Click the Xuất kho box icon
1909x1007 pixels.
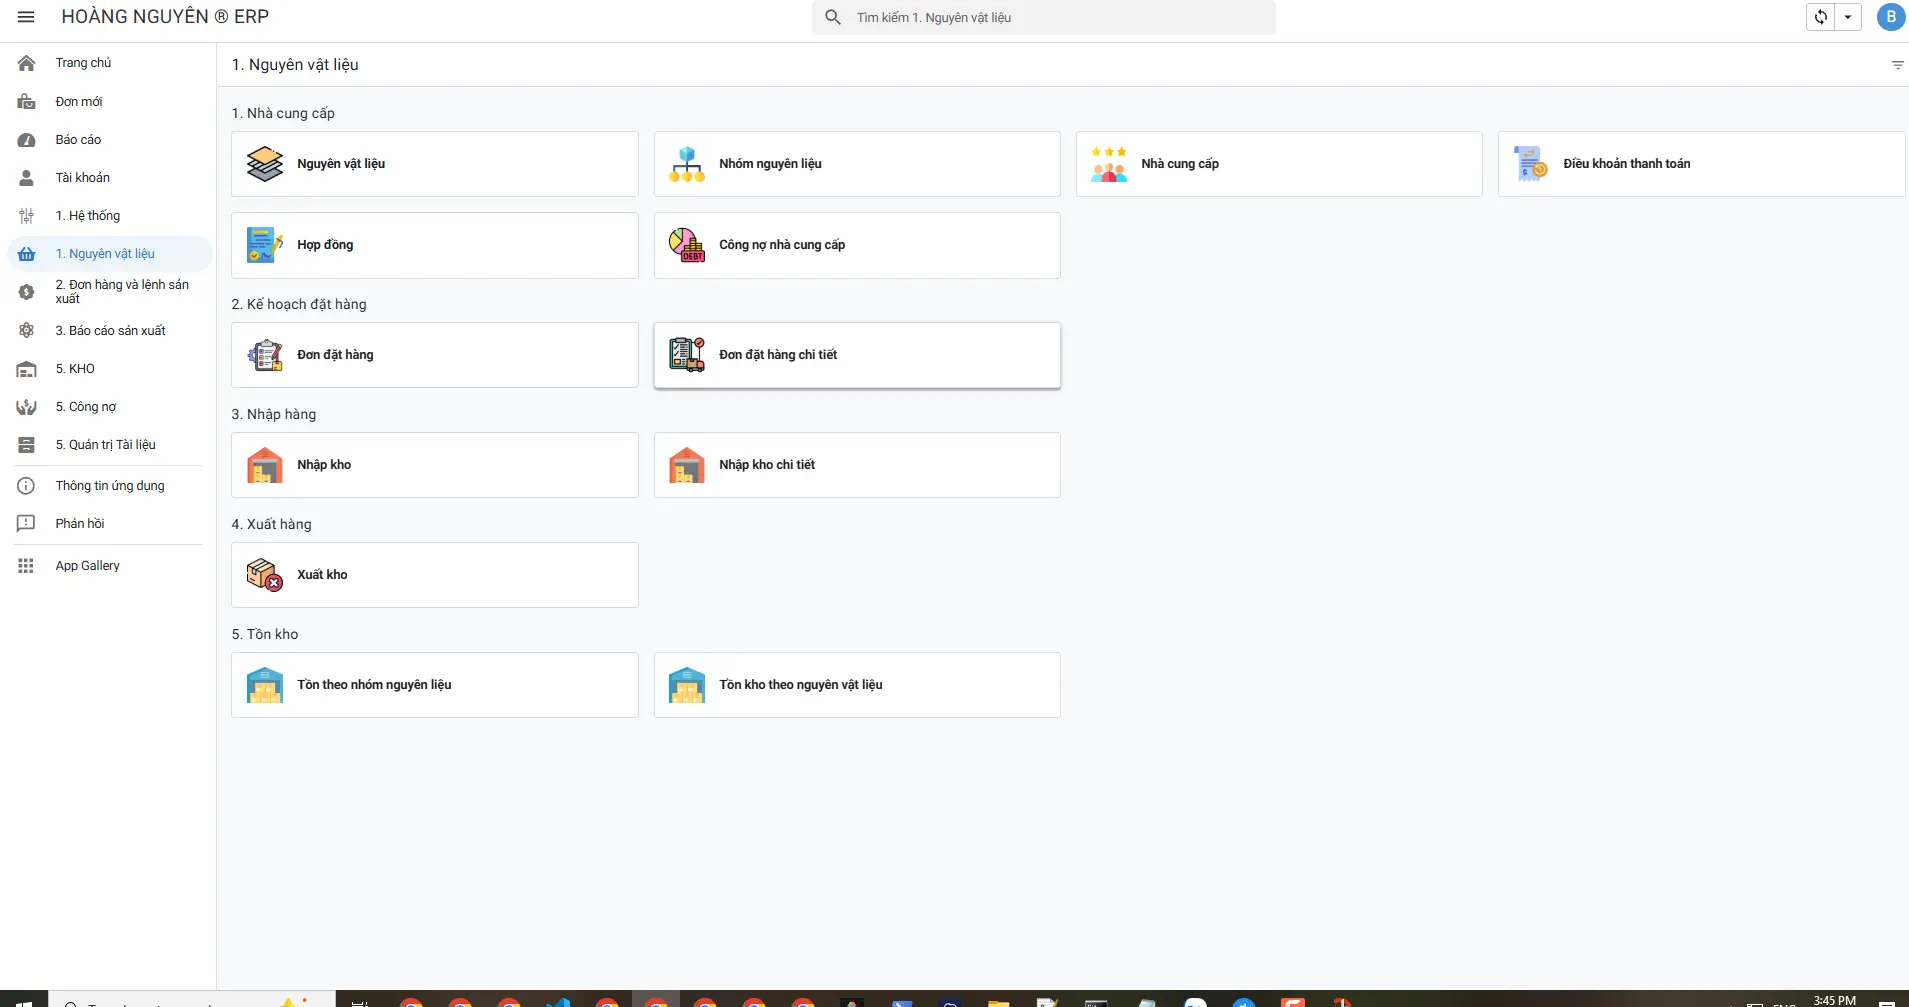265,575
